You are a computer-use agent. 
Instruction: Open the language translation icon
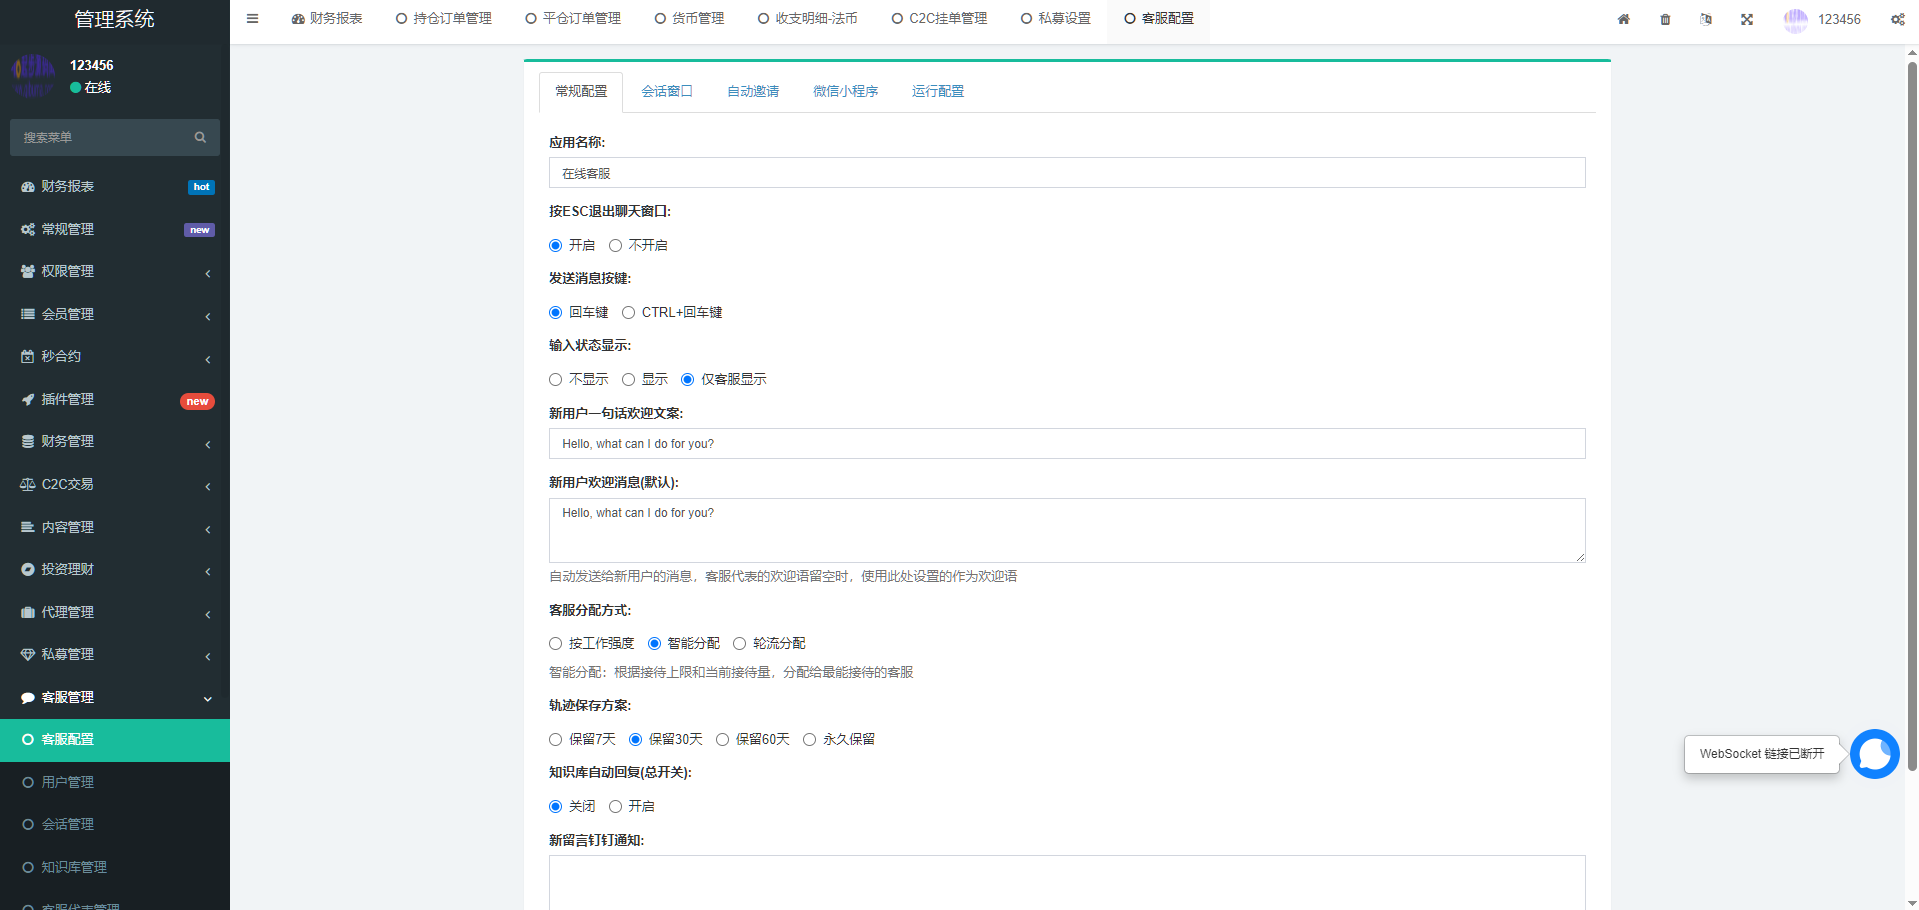click(1706, 19)
